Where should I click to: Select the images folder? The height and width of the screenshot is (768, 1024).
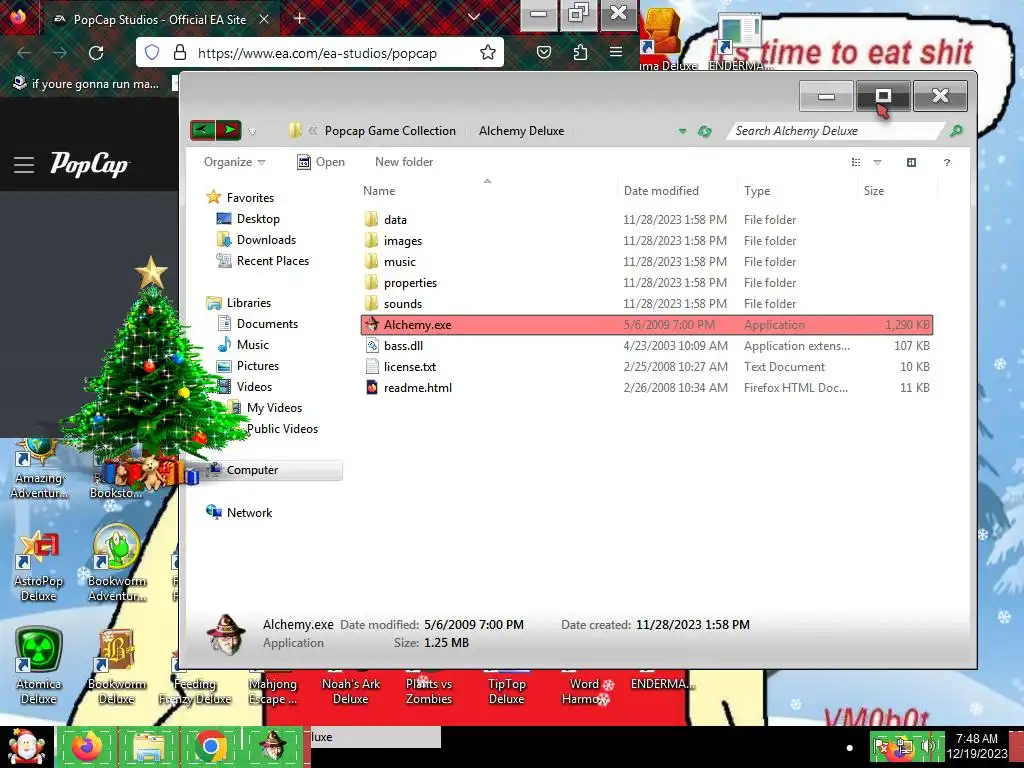point(647,240)
